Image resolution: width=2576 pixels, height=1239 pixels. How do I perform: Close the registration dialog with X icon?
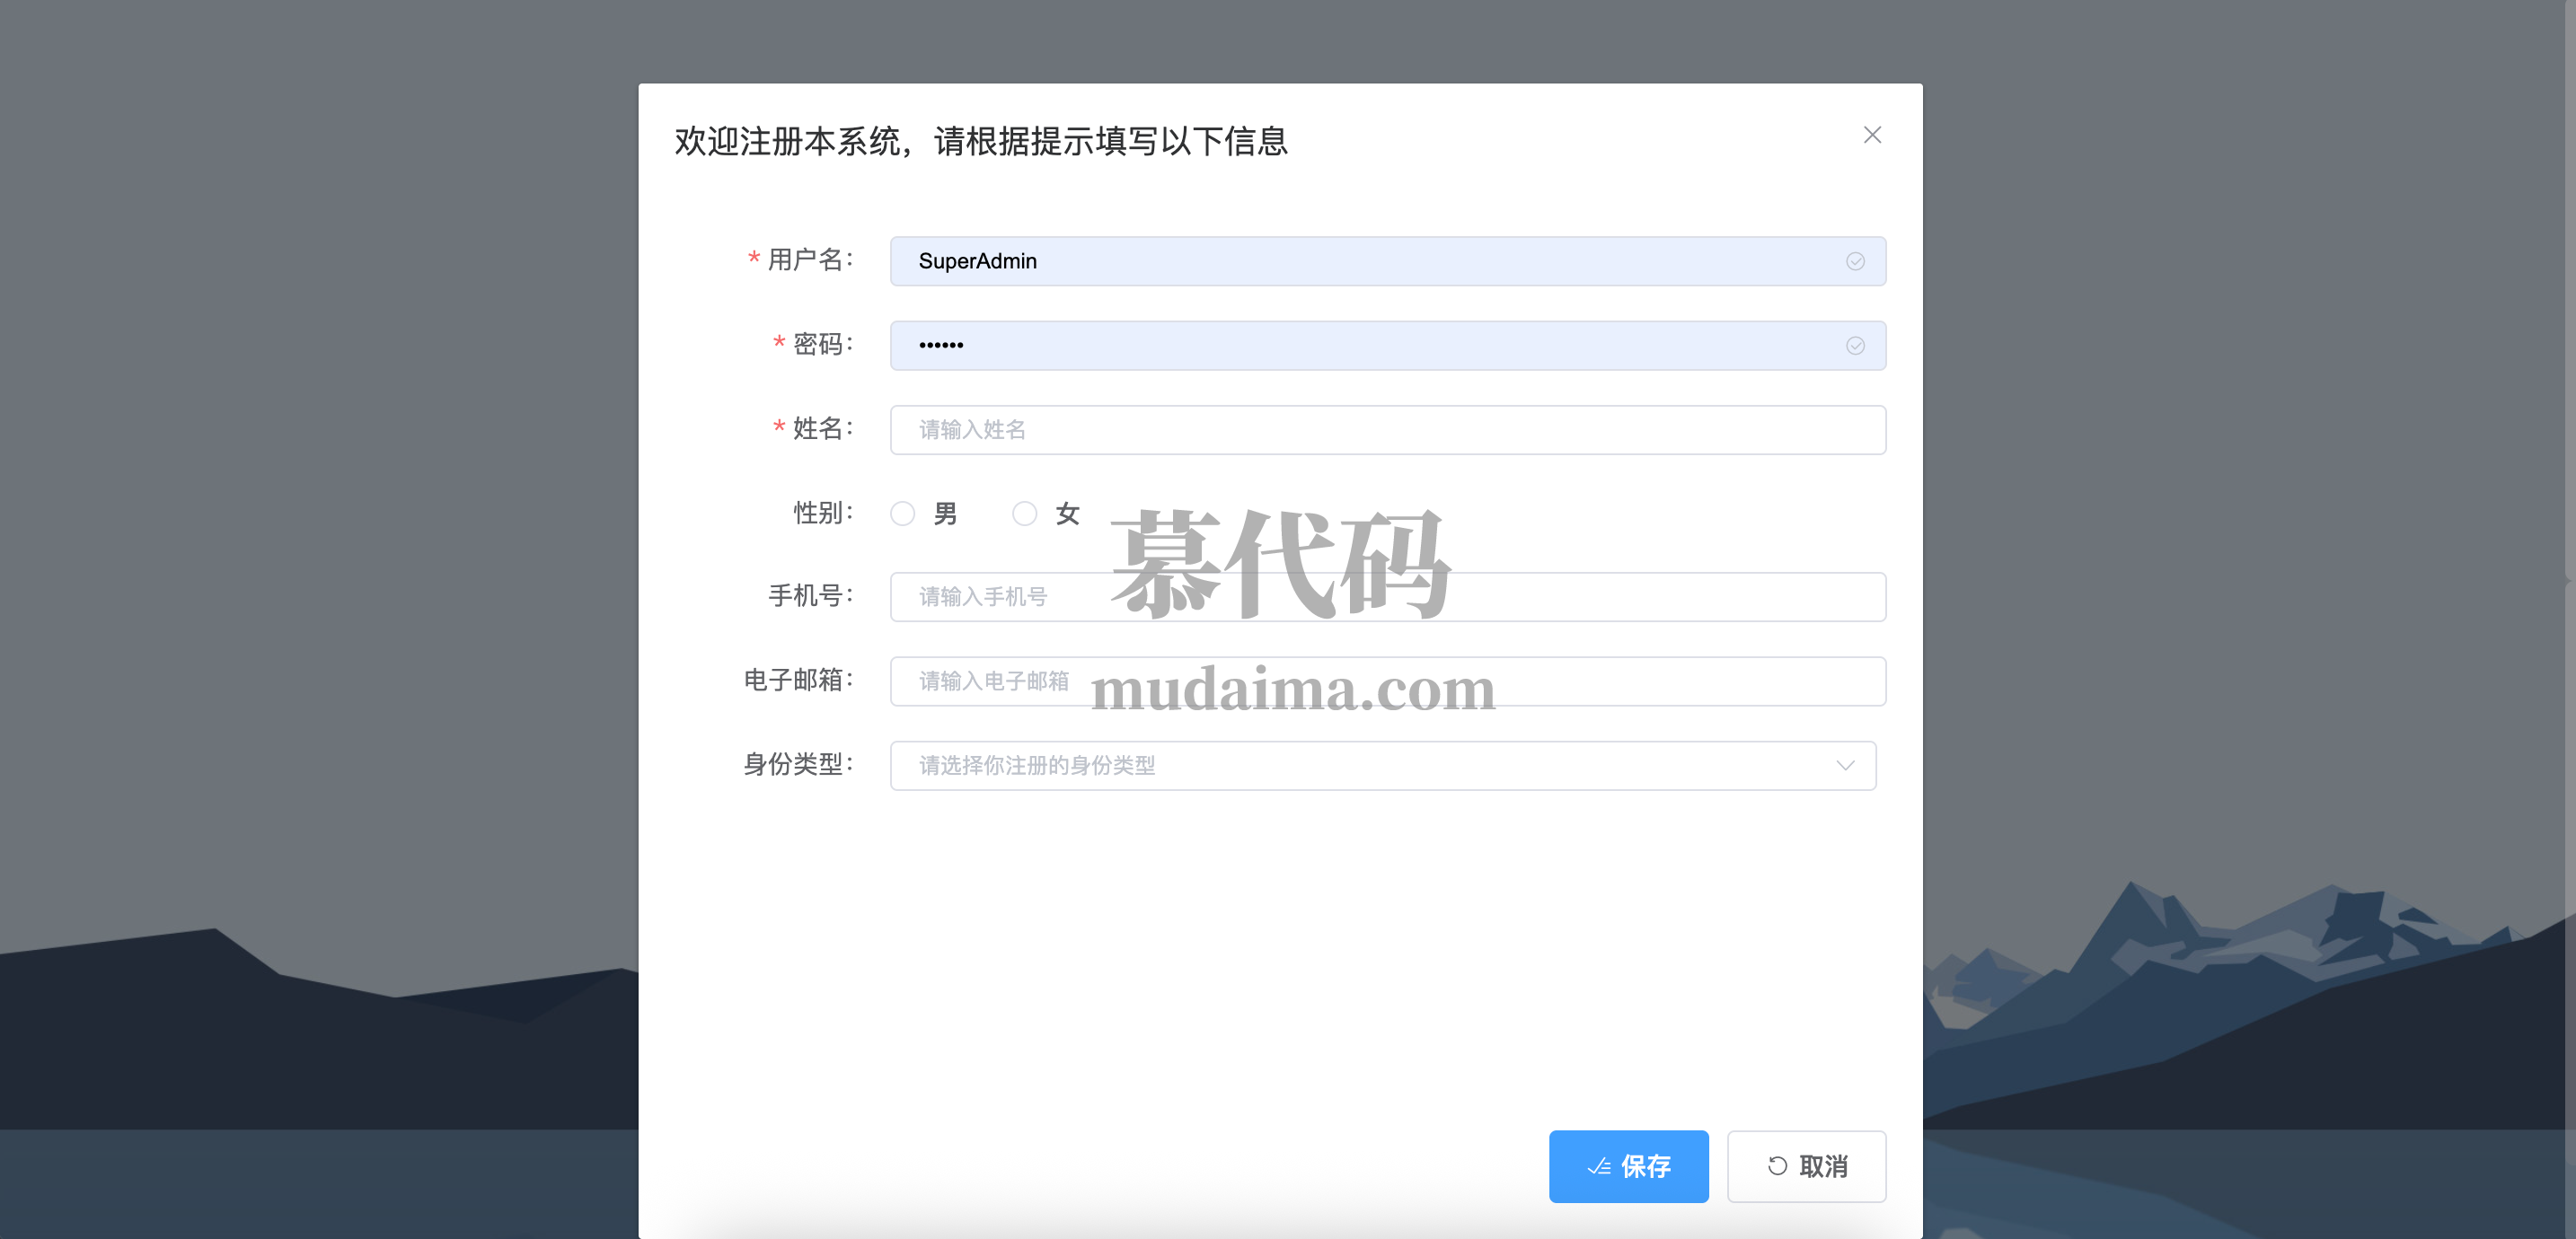[x=1872, y=135]
